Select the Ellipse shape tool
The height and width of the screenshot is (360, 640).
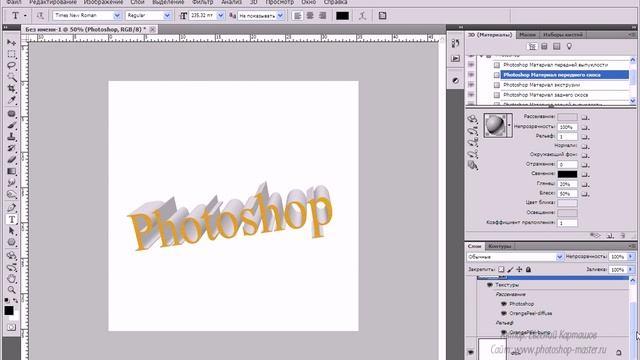pyautogui.click(x=11, y=242)
